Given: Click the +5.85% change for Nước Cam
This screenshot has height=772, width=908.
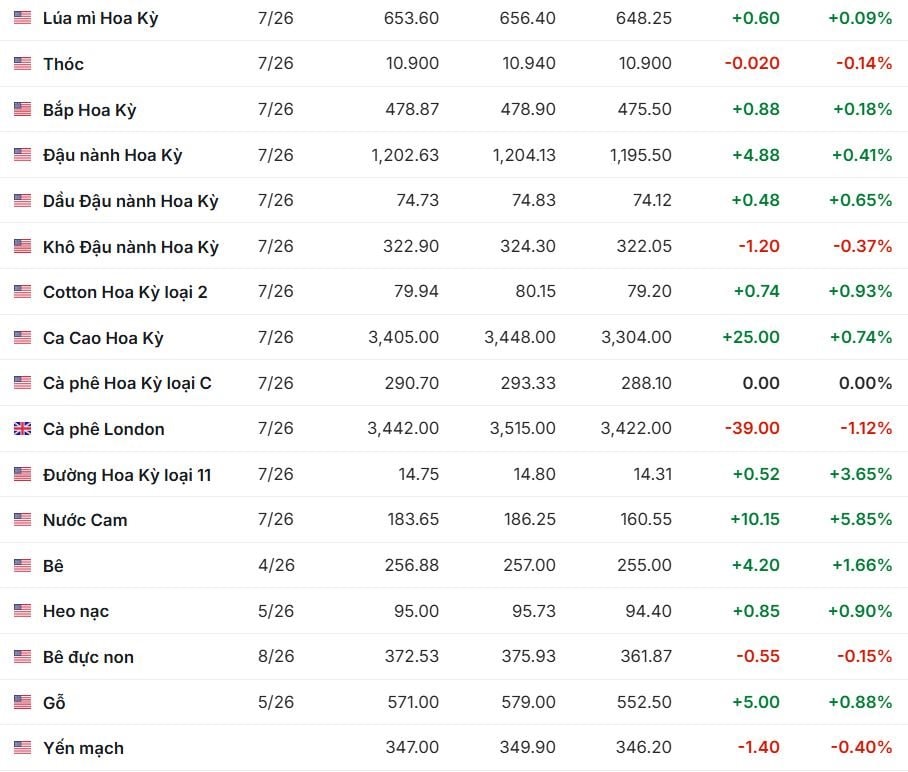Looking at the screenshot, I should [x=860, y=520].
